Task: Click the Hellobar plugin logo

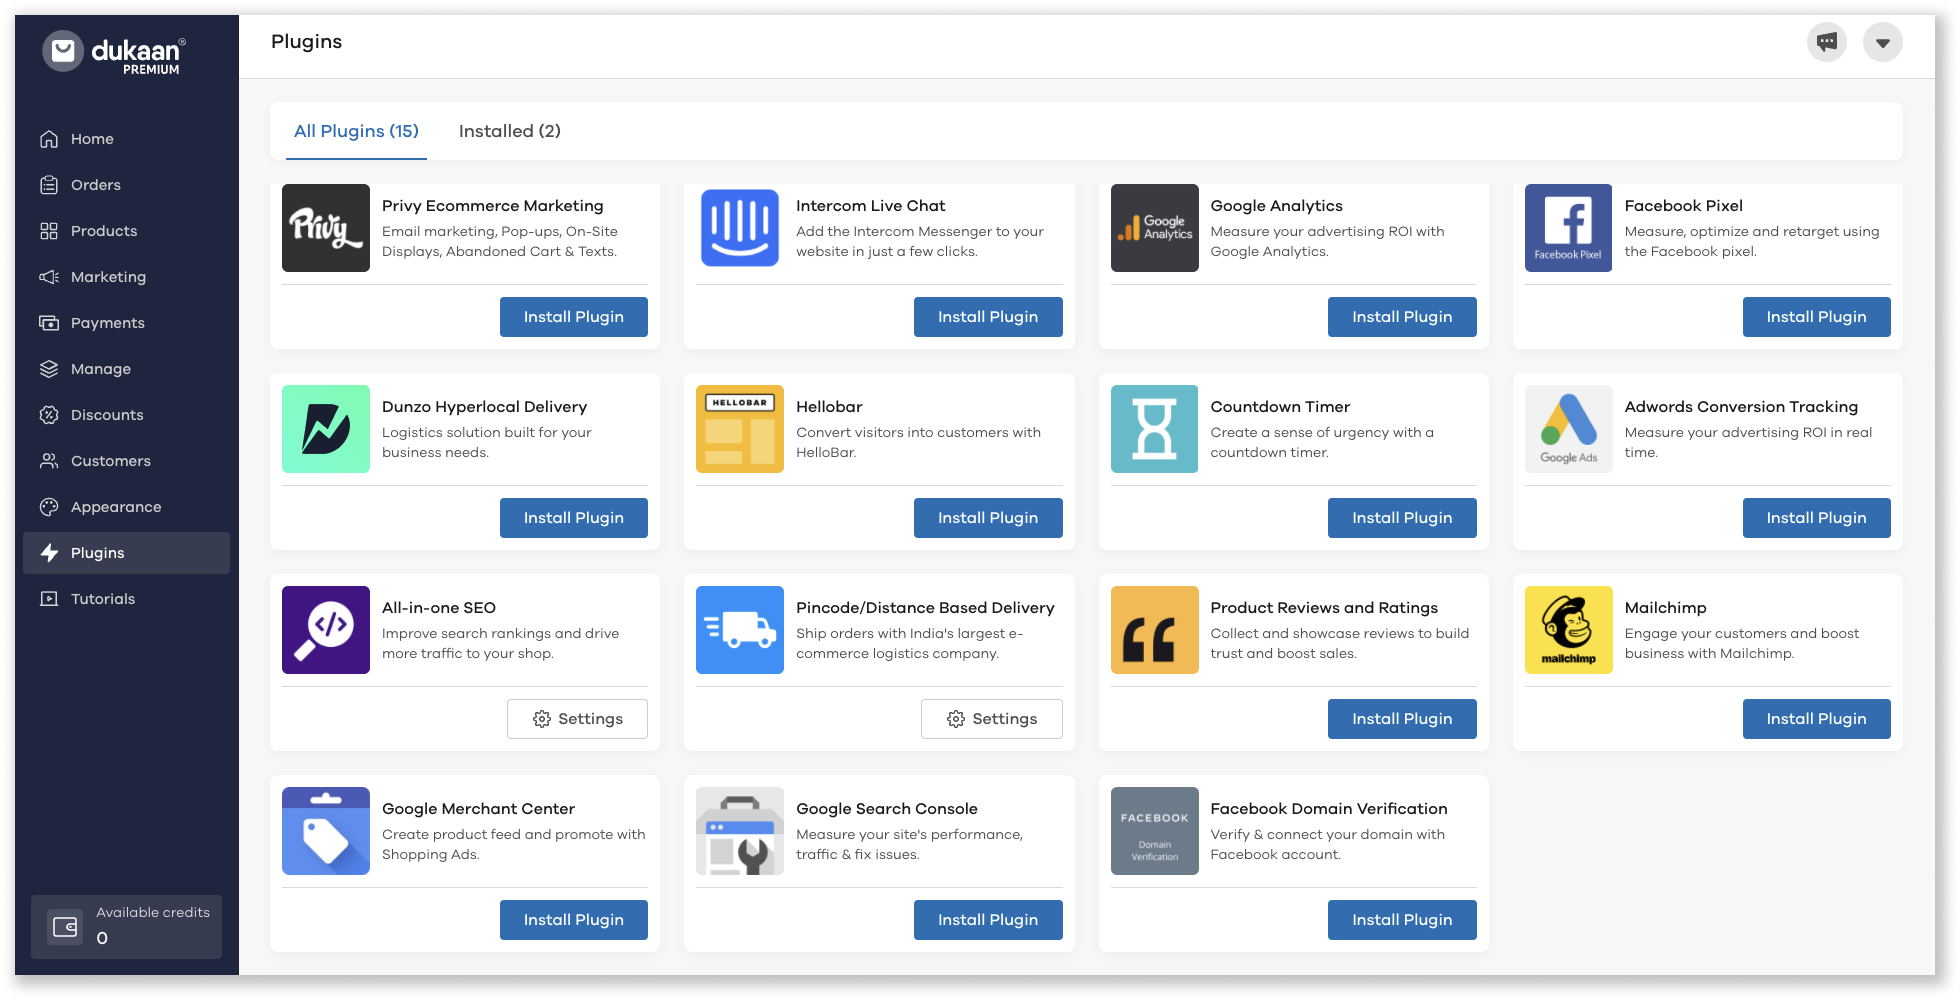Action: (x=740, y=429)
